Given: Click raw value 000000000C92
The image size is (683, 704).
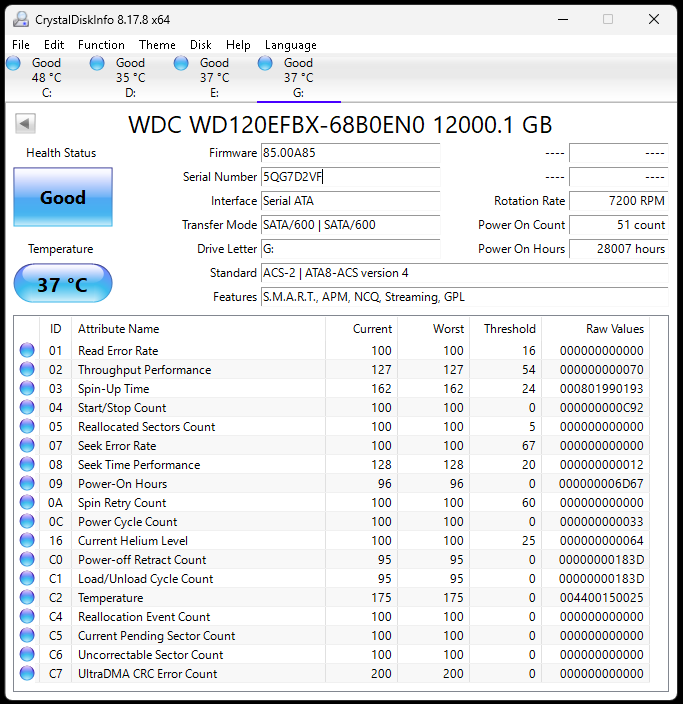Looking at the screenshot, I should point(601,408).
